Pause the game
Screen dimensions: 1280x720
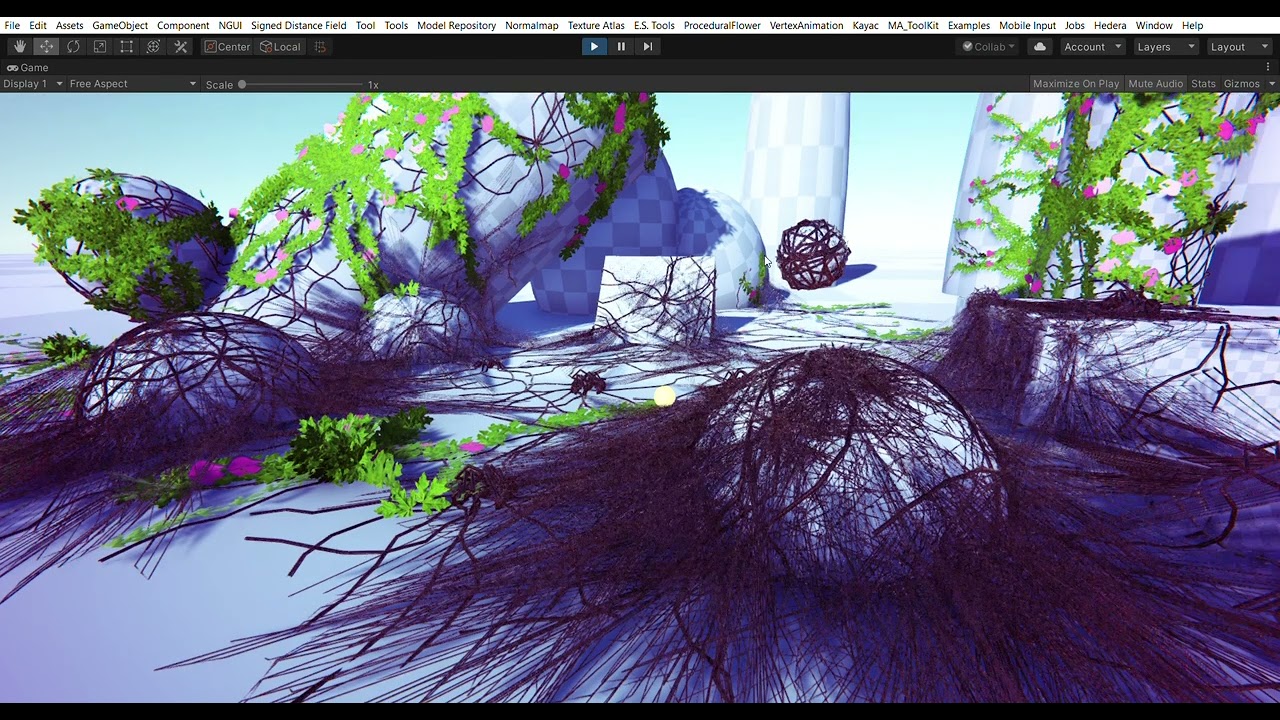pyautogui.click(x=621, y=47)
